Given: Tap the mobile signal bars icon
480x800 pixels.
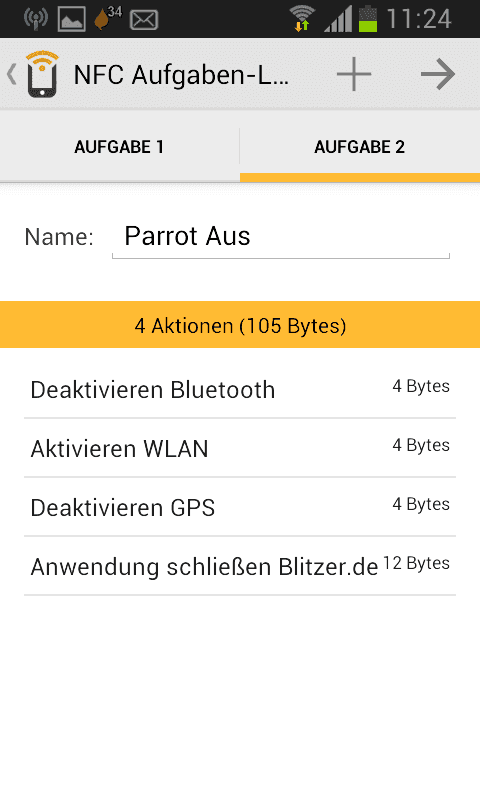Looking at the screenshot, I should coord(338,19).
